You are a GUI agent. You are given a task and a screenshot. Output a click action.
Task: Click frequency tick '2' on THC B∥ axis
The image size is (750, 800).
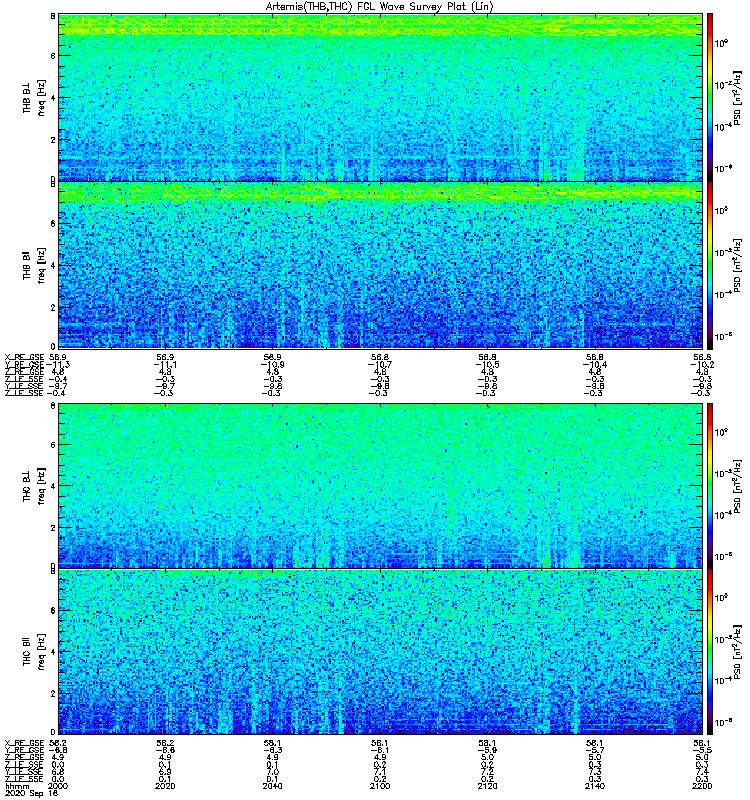click(53, 693)
